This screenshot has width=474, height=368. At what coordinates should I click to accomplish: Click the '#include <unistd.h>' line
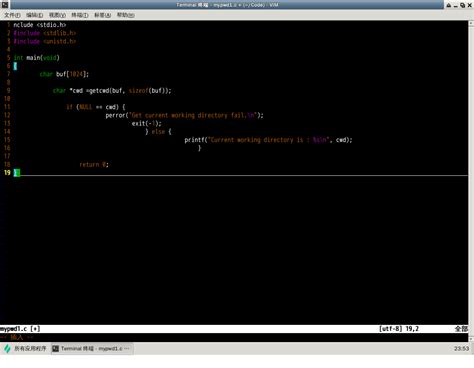[45, 41]
